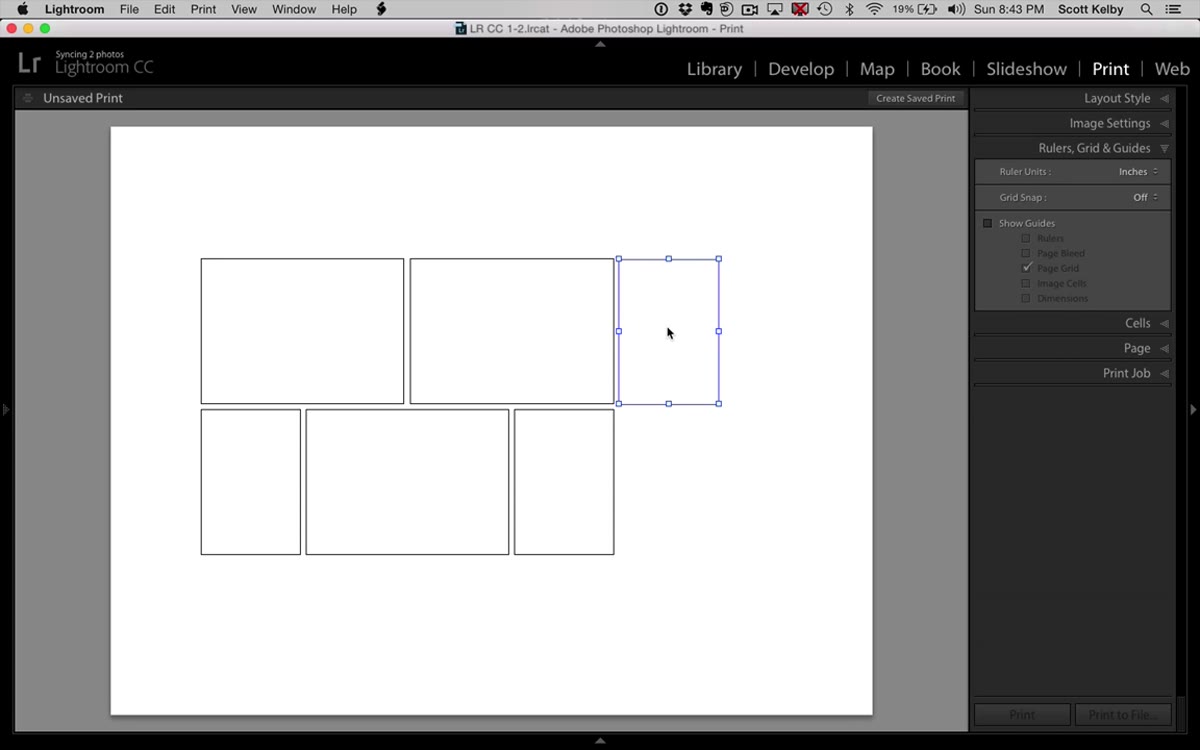1200x750 pixels.
Task: Open the Dropbox menu bar icon
Action: 687,9
